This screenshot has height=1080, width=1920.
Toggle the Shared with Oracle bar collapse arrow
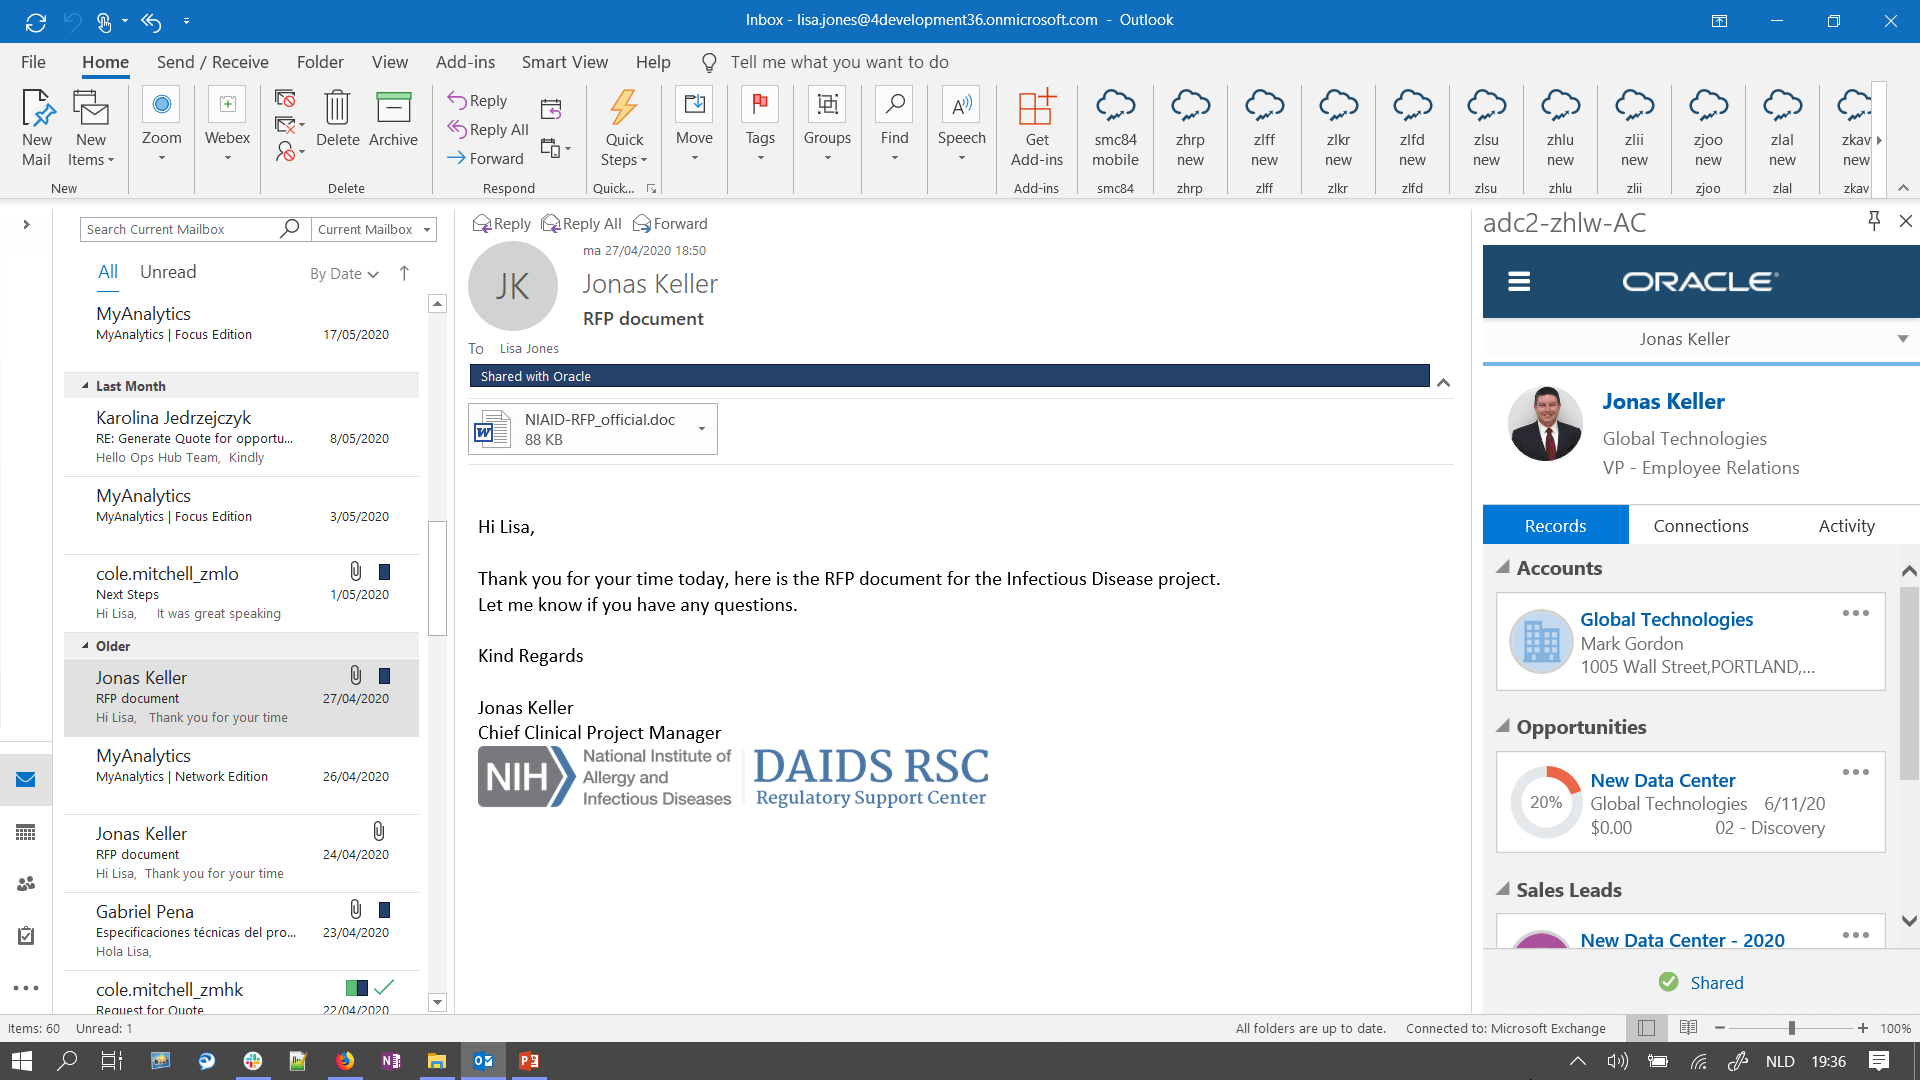click(1443, 382)
